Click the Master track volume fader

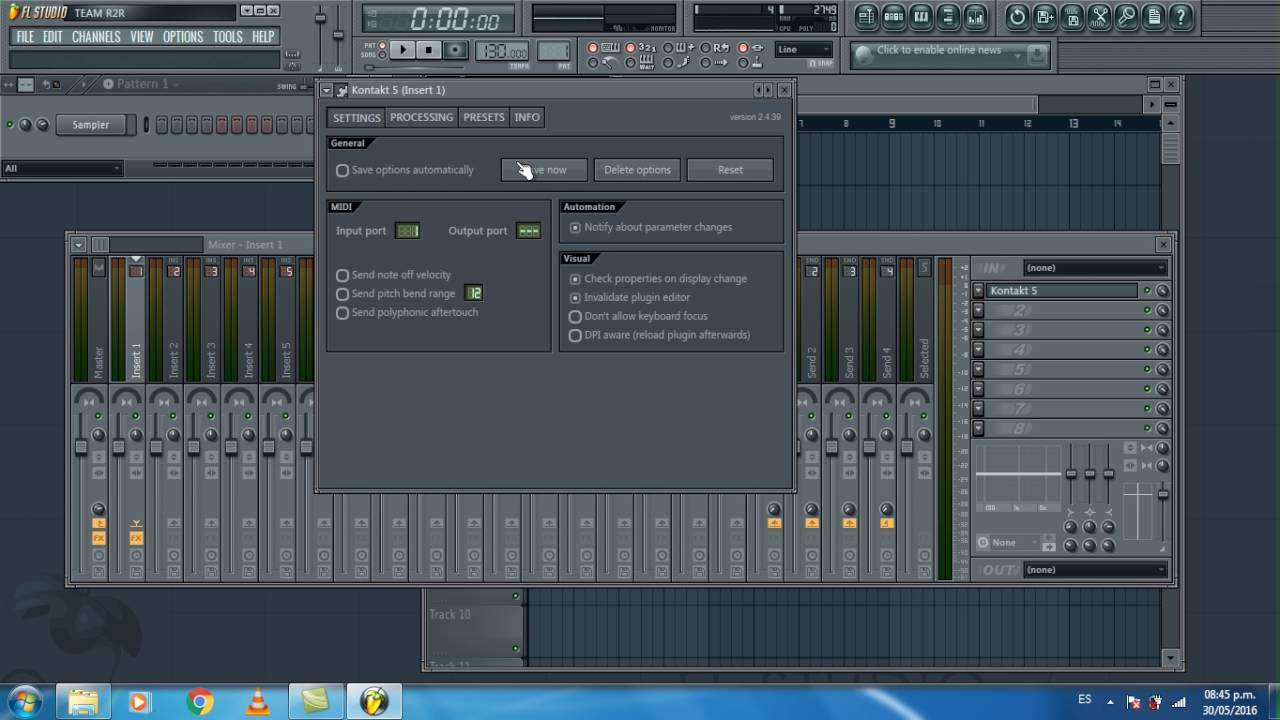(x=81, y=447)
